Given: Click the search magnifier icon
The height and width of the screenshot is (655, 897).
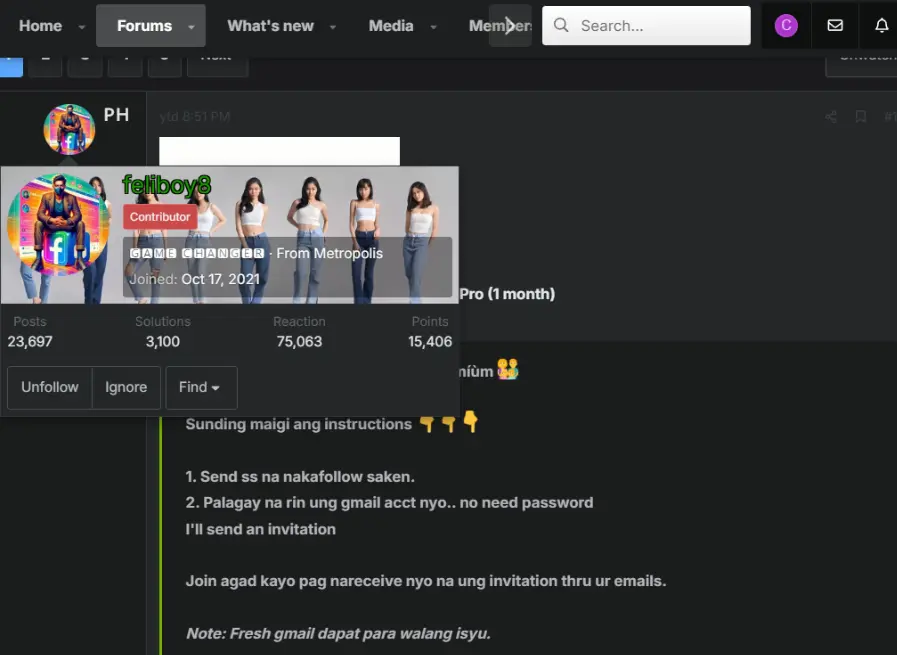Looking at the screenshot, I should pyautogui.click(x=561, y=25).
